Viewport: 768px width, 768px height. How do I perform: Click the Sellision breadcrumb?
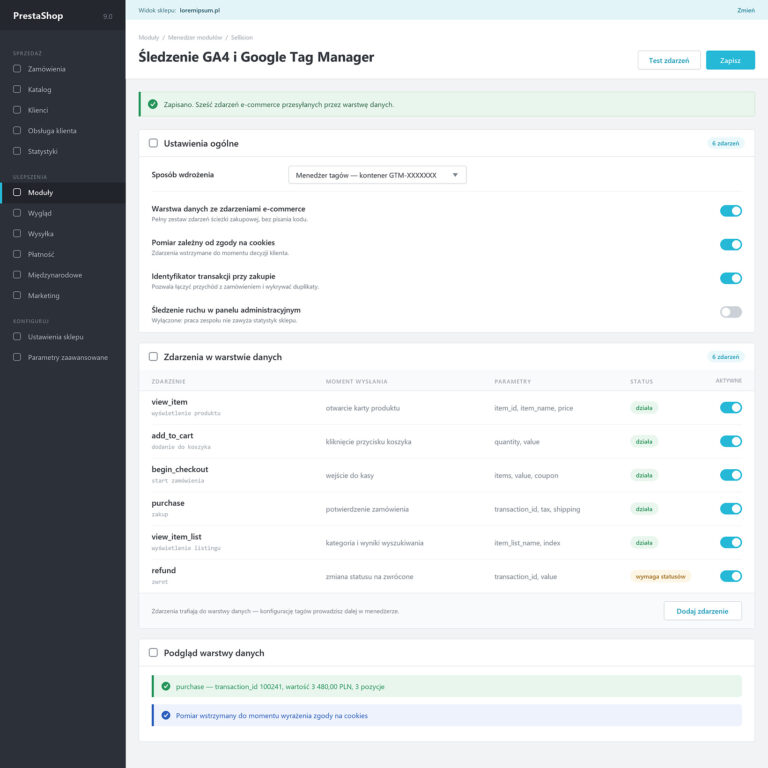[242, 37]
